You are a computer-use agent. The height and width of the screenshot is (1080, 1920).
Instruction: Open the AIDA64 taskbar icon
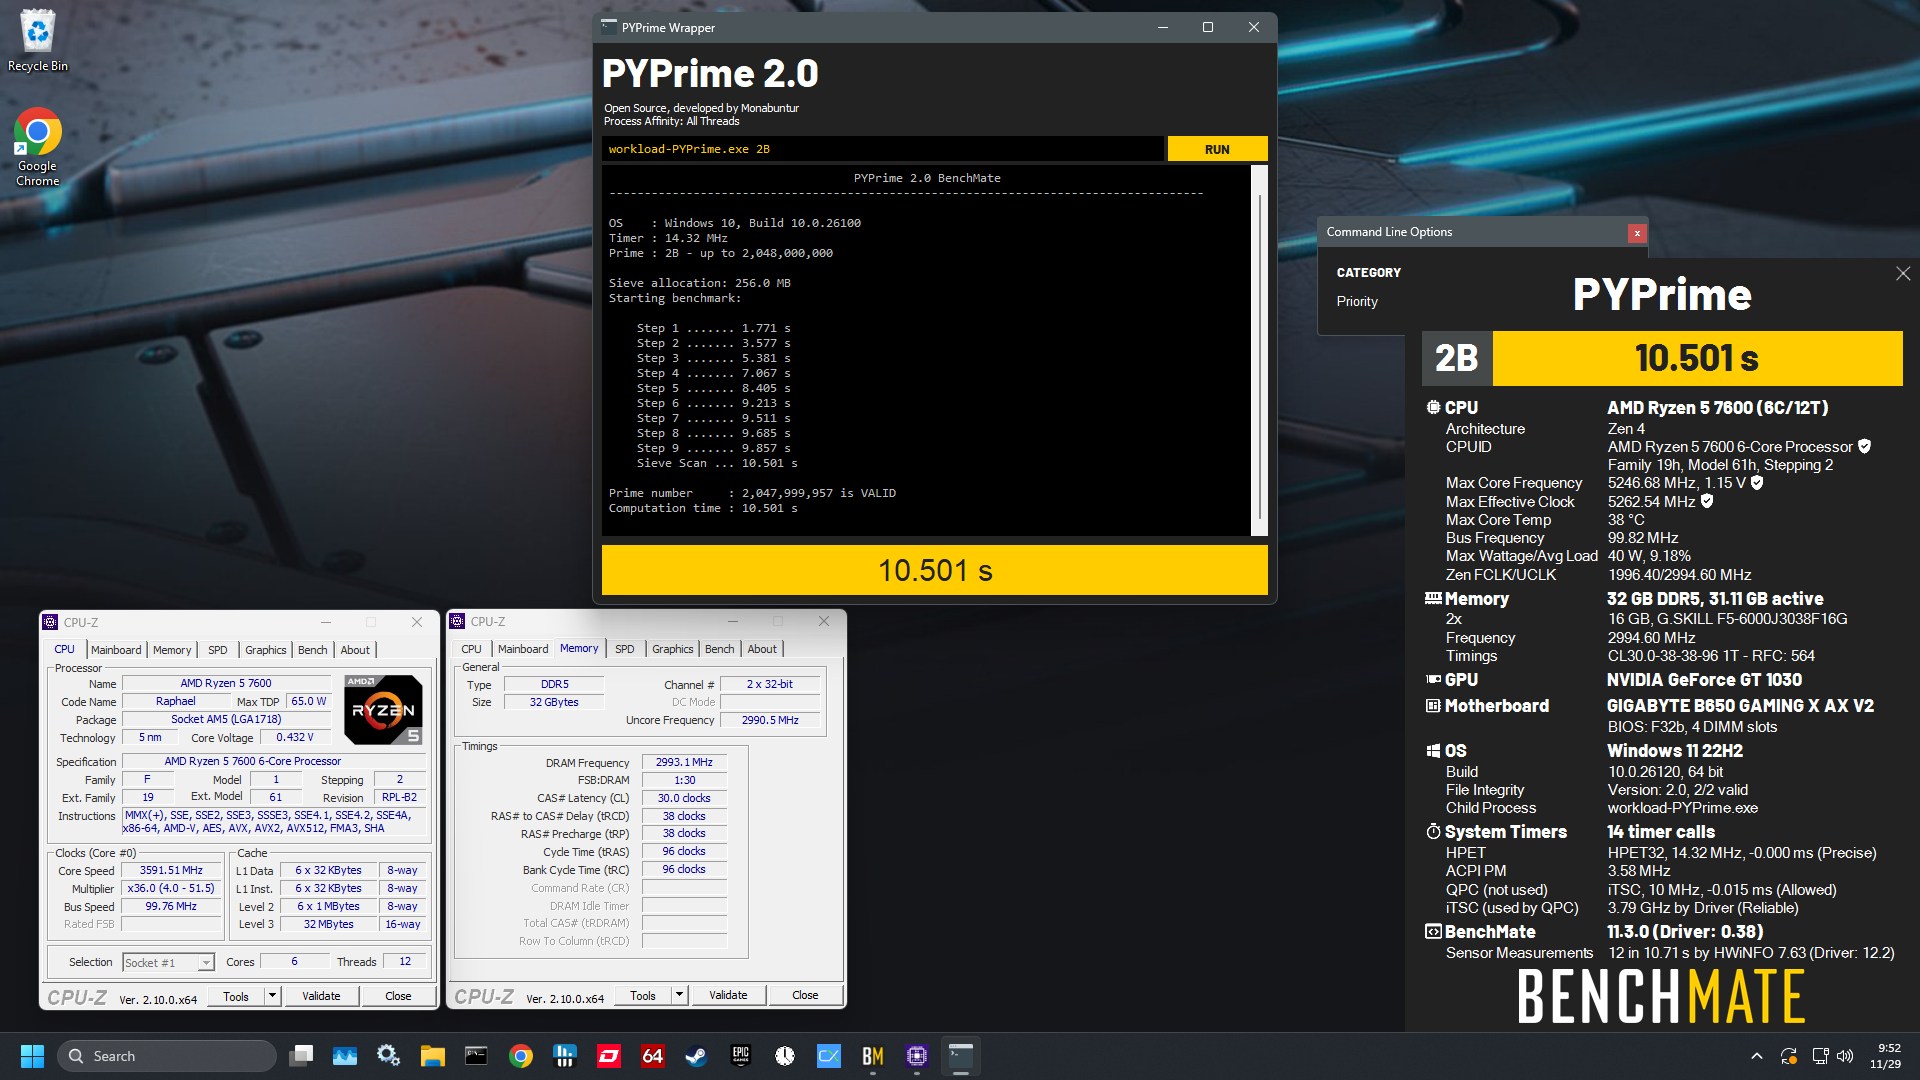[652, 1056]
